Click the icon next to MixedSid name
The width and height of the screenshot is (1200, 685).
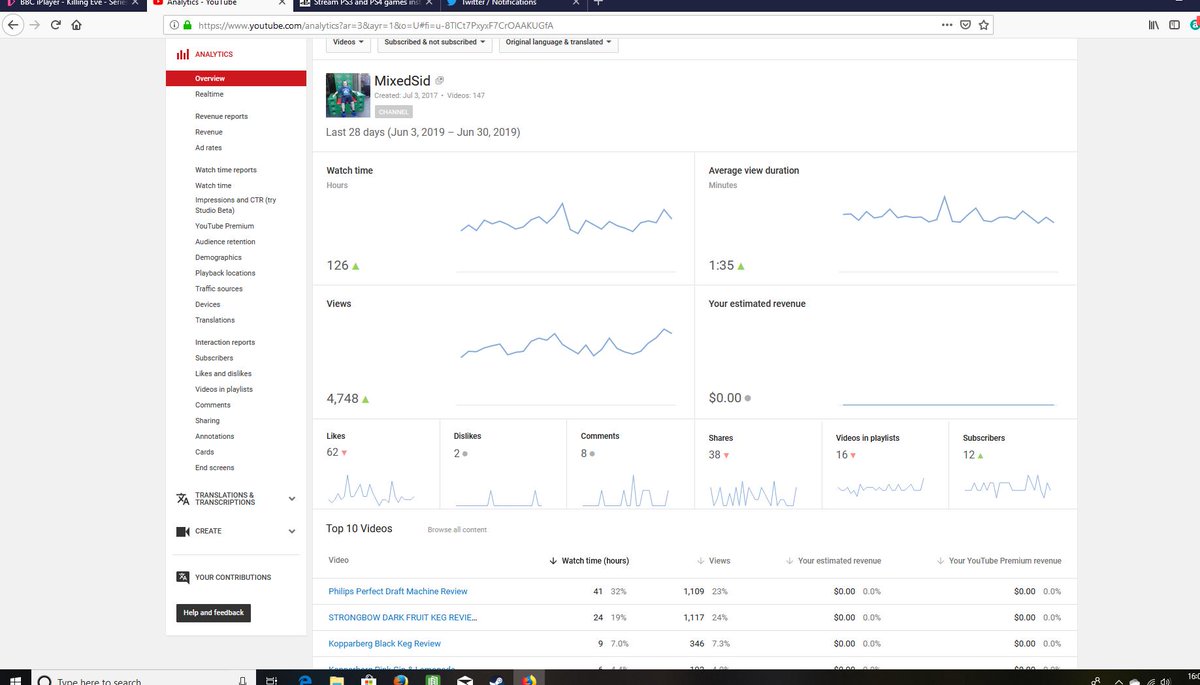click(x=440, y=80)
